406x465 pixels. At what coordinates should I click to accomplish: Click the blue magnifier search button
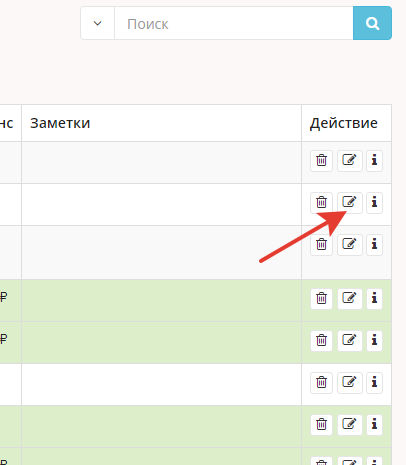(372, 23)
